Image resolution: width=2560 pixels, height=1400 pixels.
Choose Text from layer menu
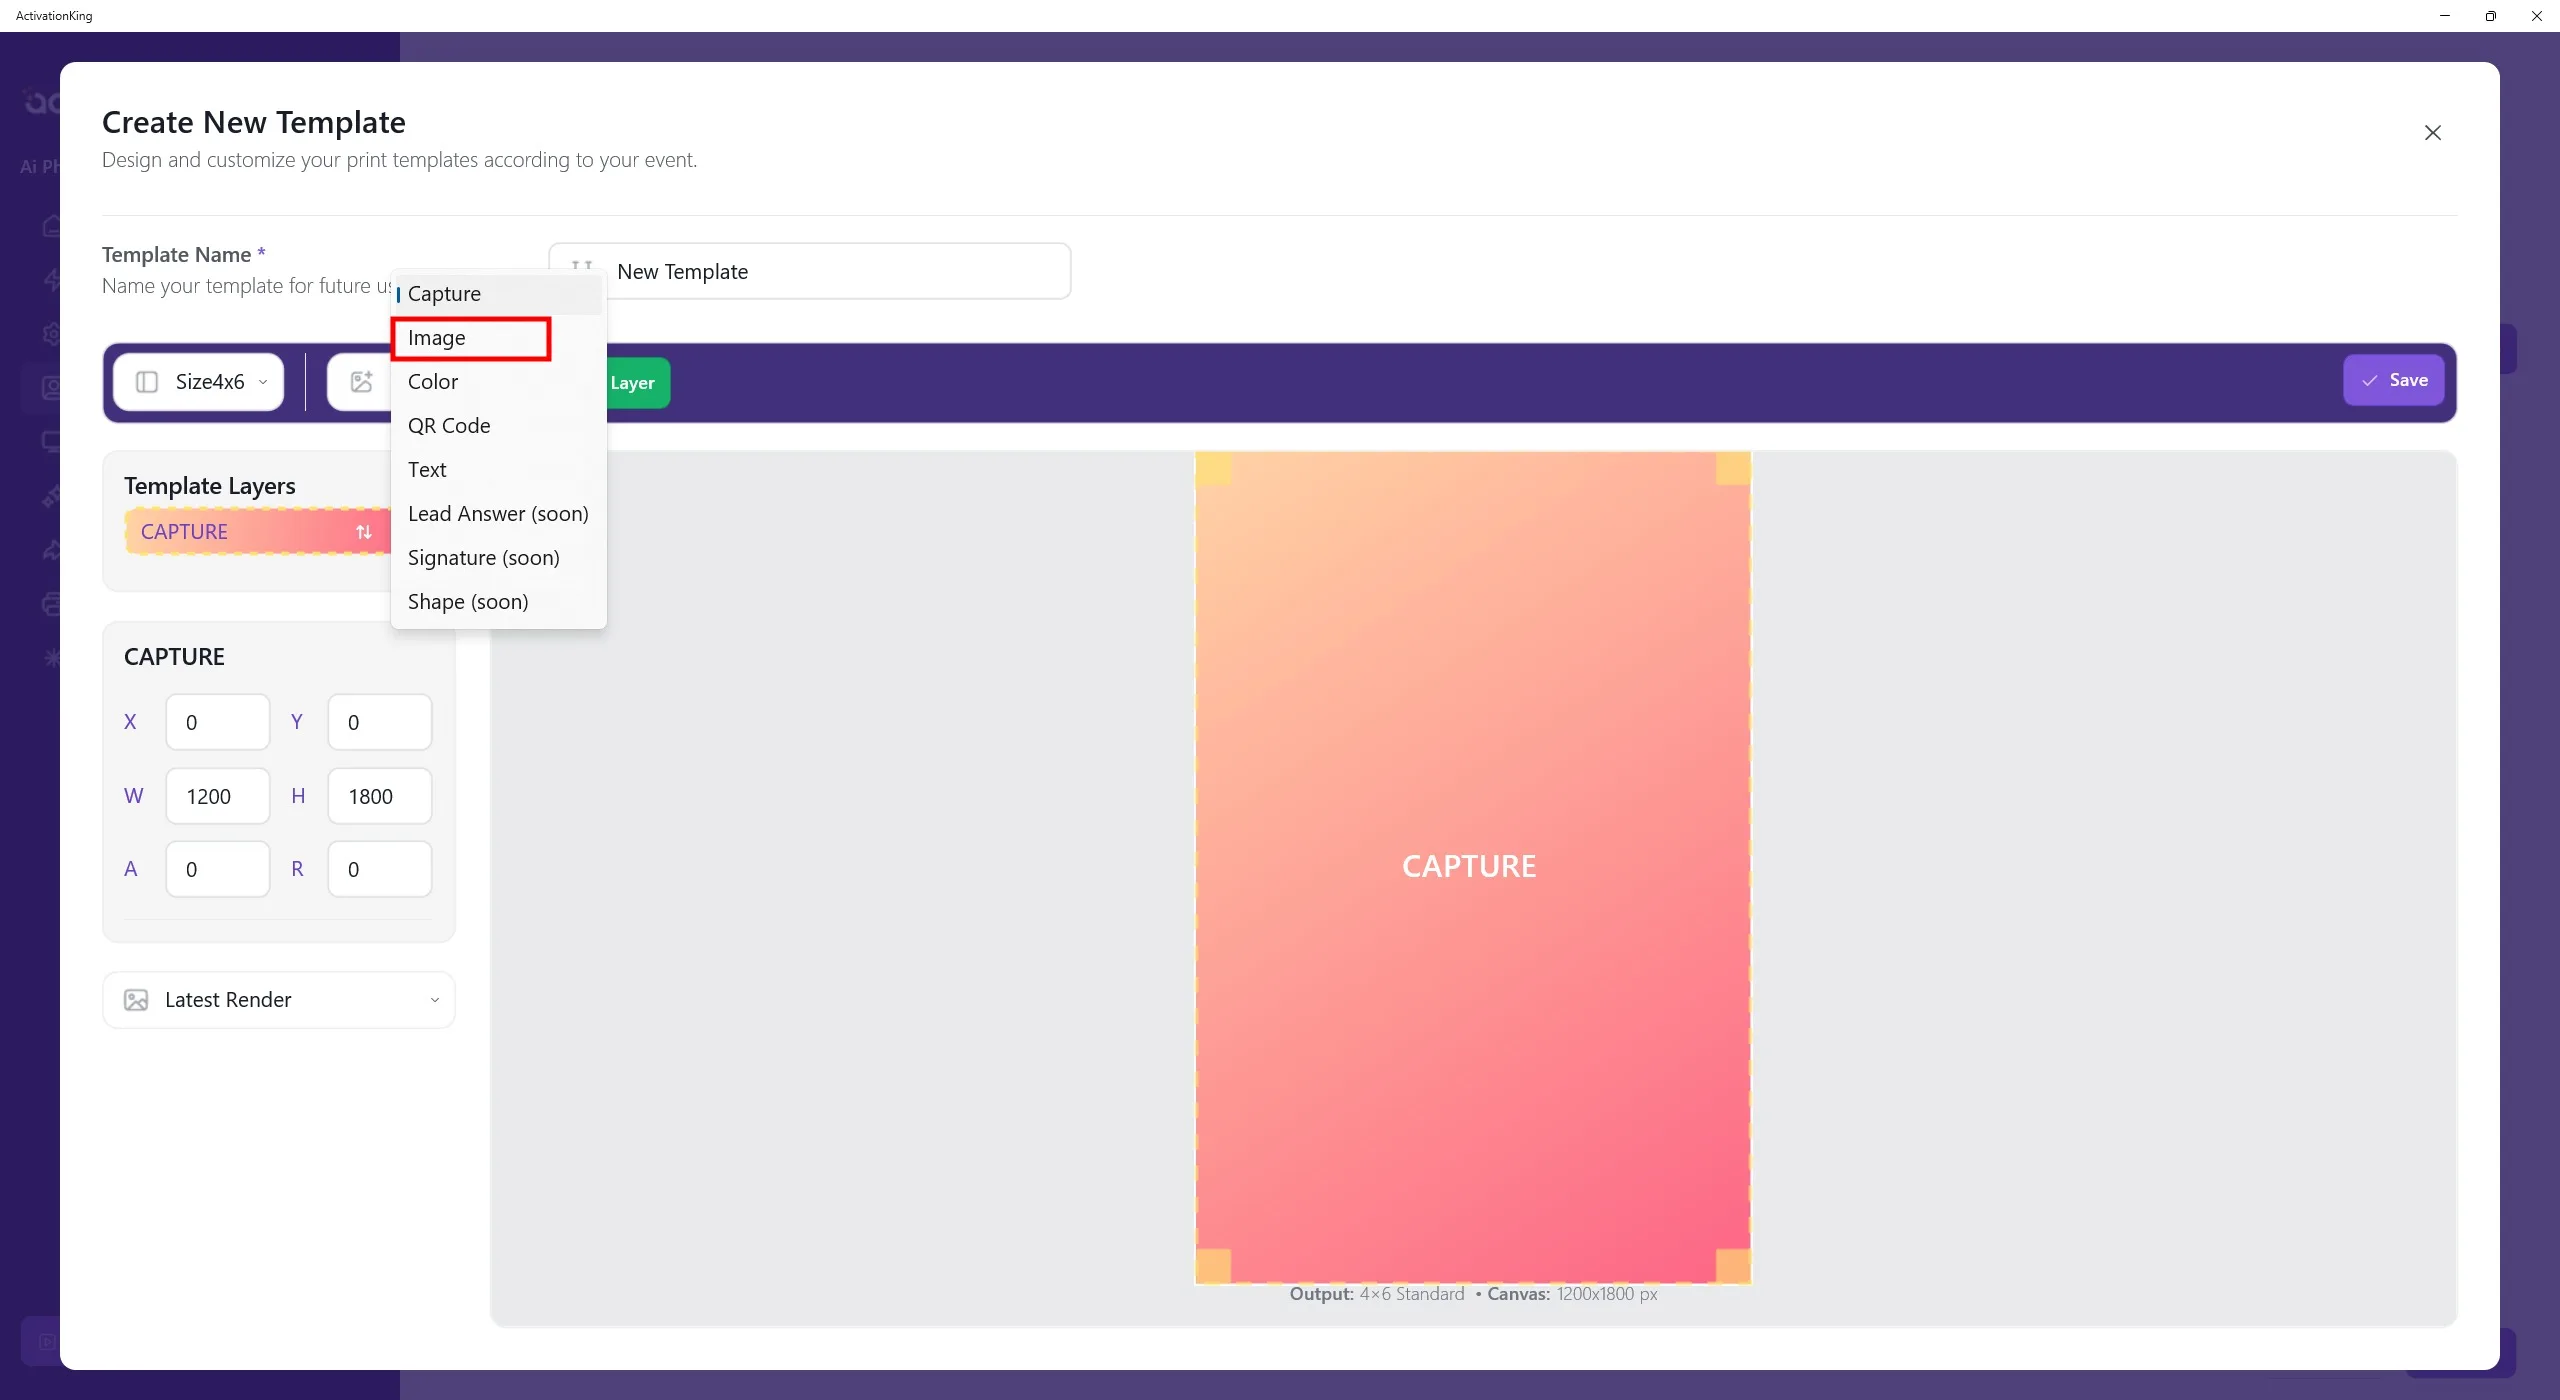point(498,470)
